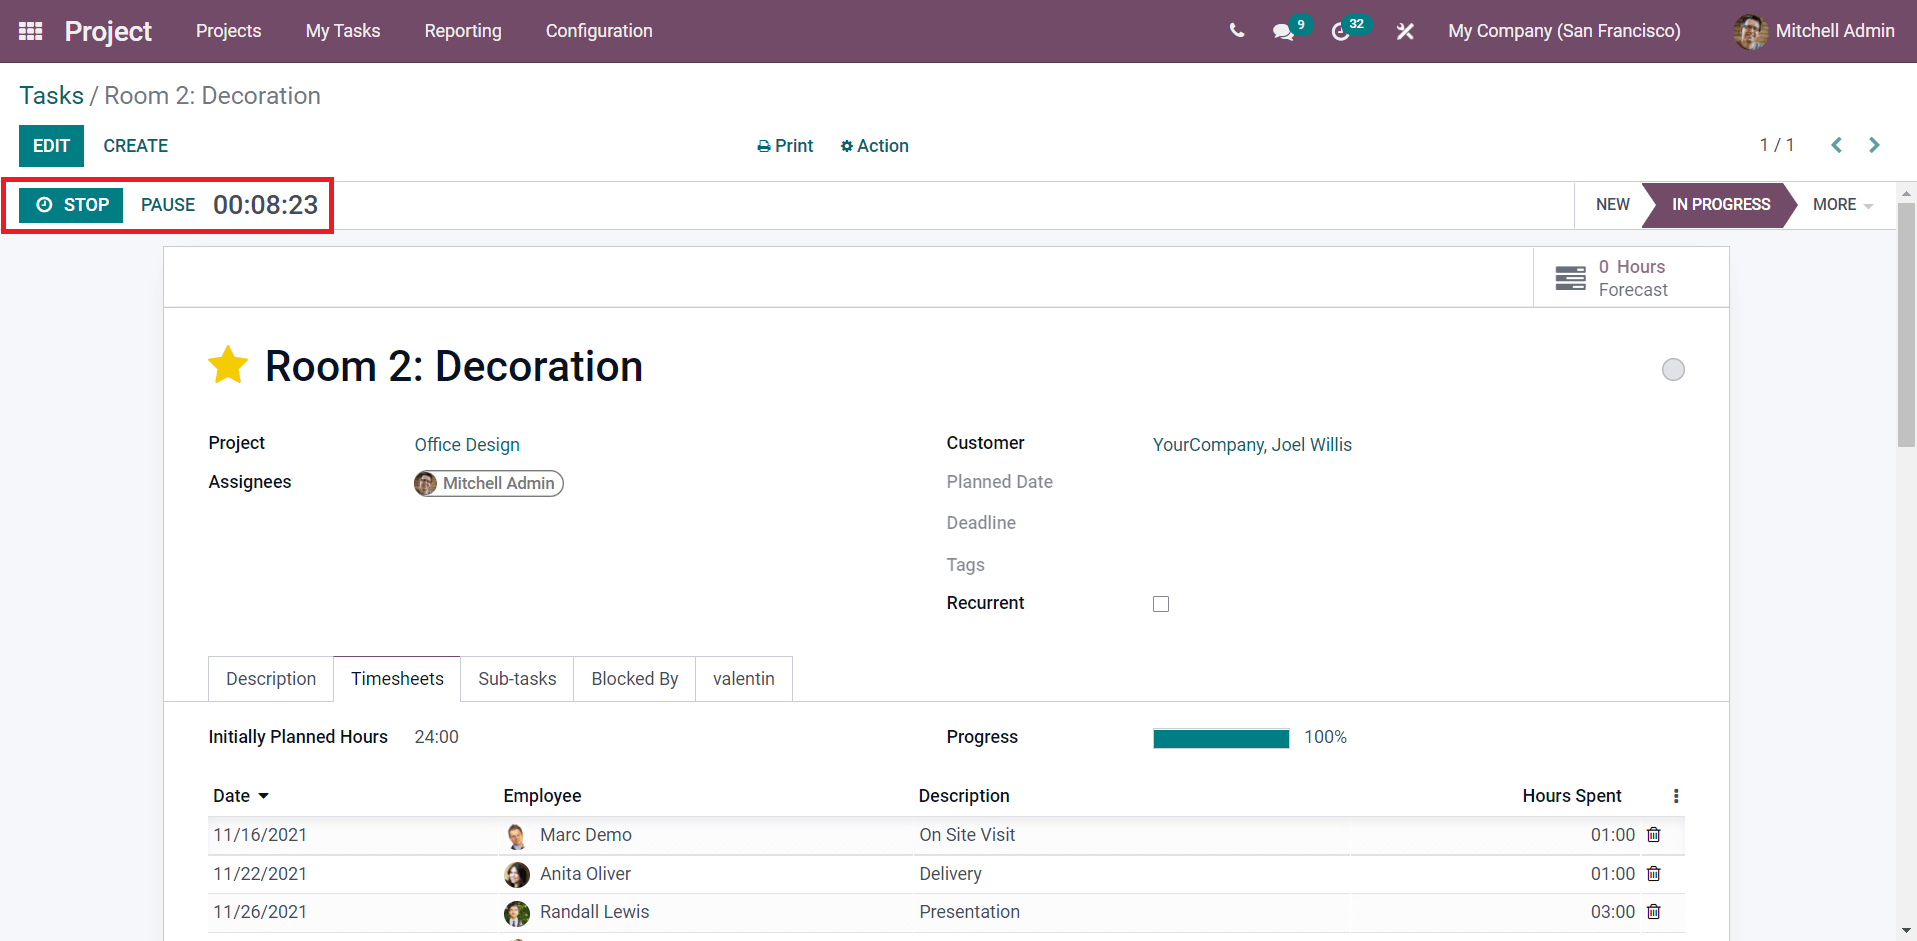Open the Configuration menu
This screenshot has width=1917, height=941.
point(599,31)
